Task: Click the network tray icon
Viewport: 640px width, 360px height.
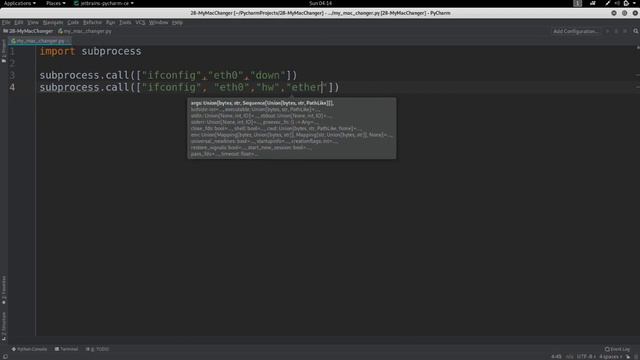Action: tap(593, 3)
